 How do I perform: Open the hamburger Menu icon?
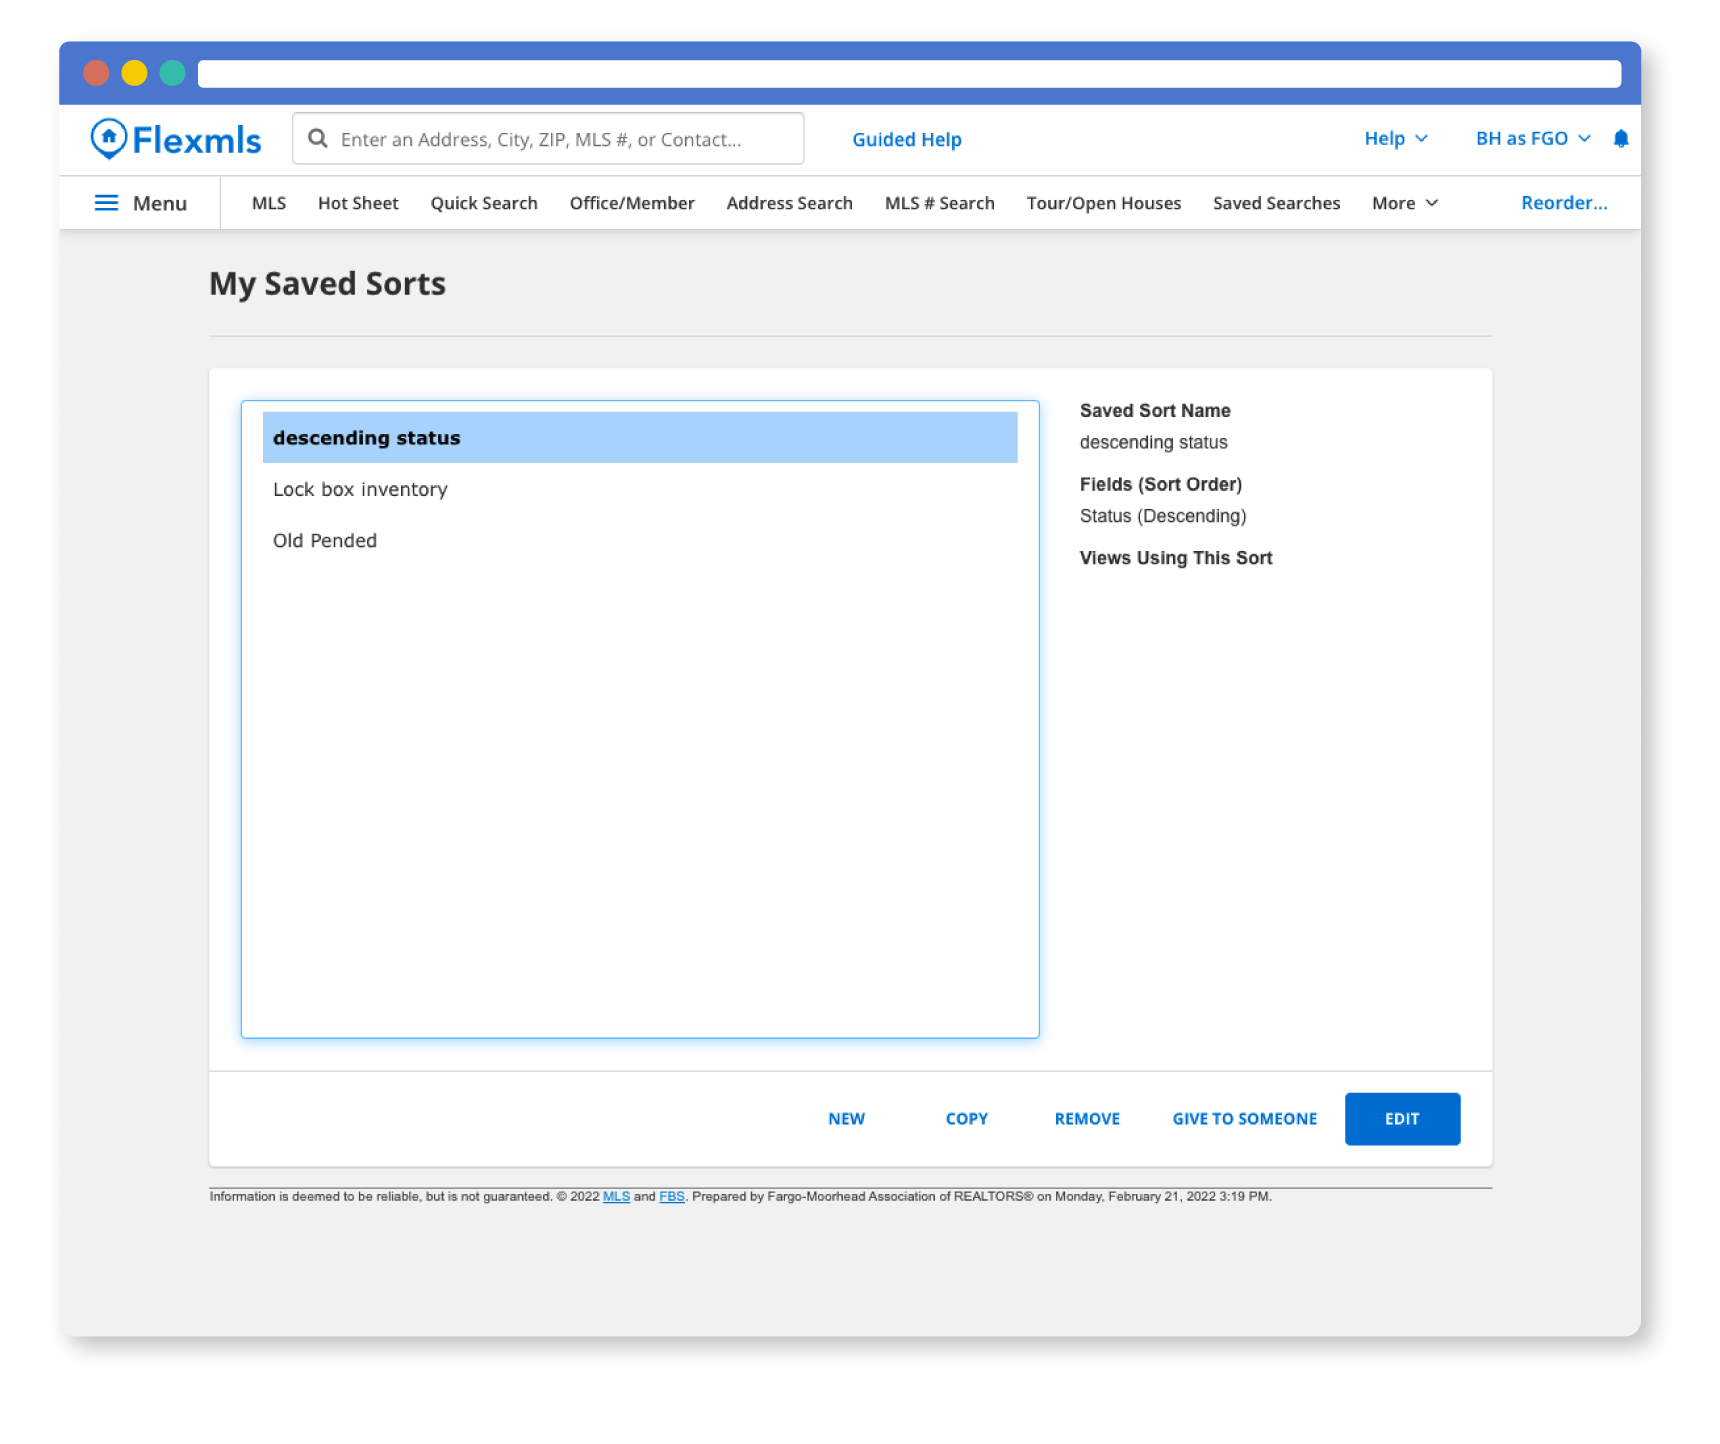click(106, 203)
